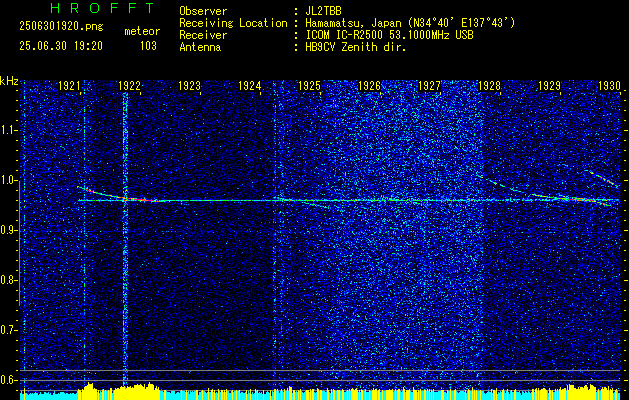Viewport: 629px width, 400px height.
Task: Click the 1923 time marker
Action: coord(190,85)
